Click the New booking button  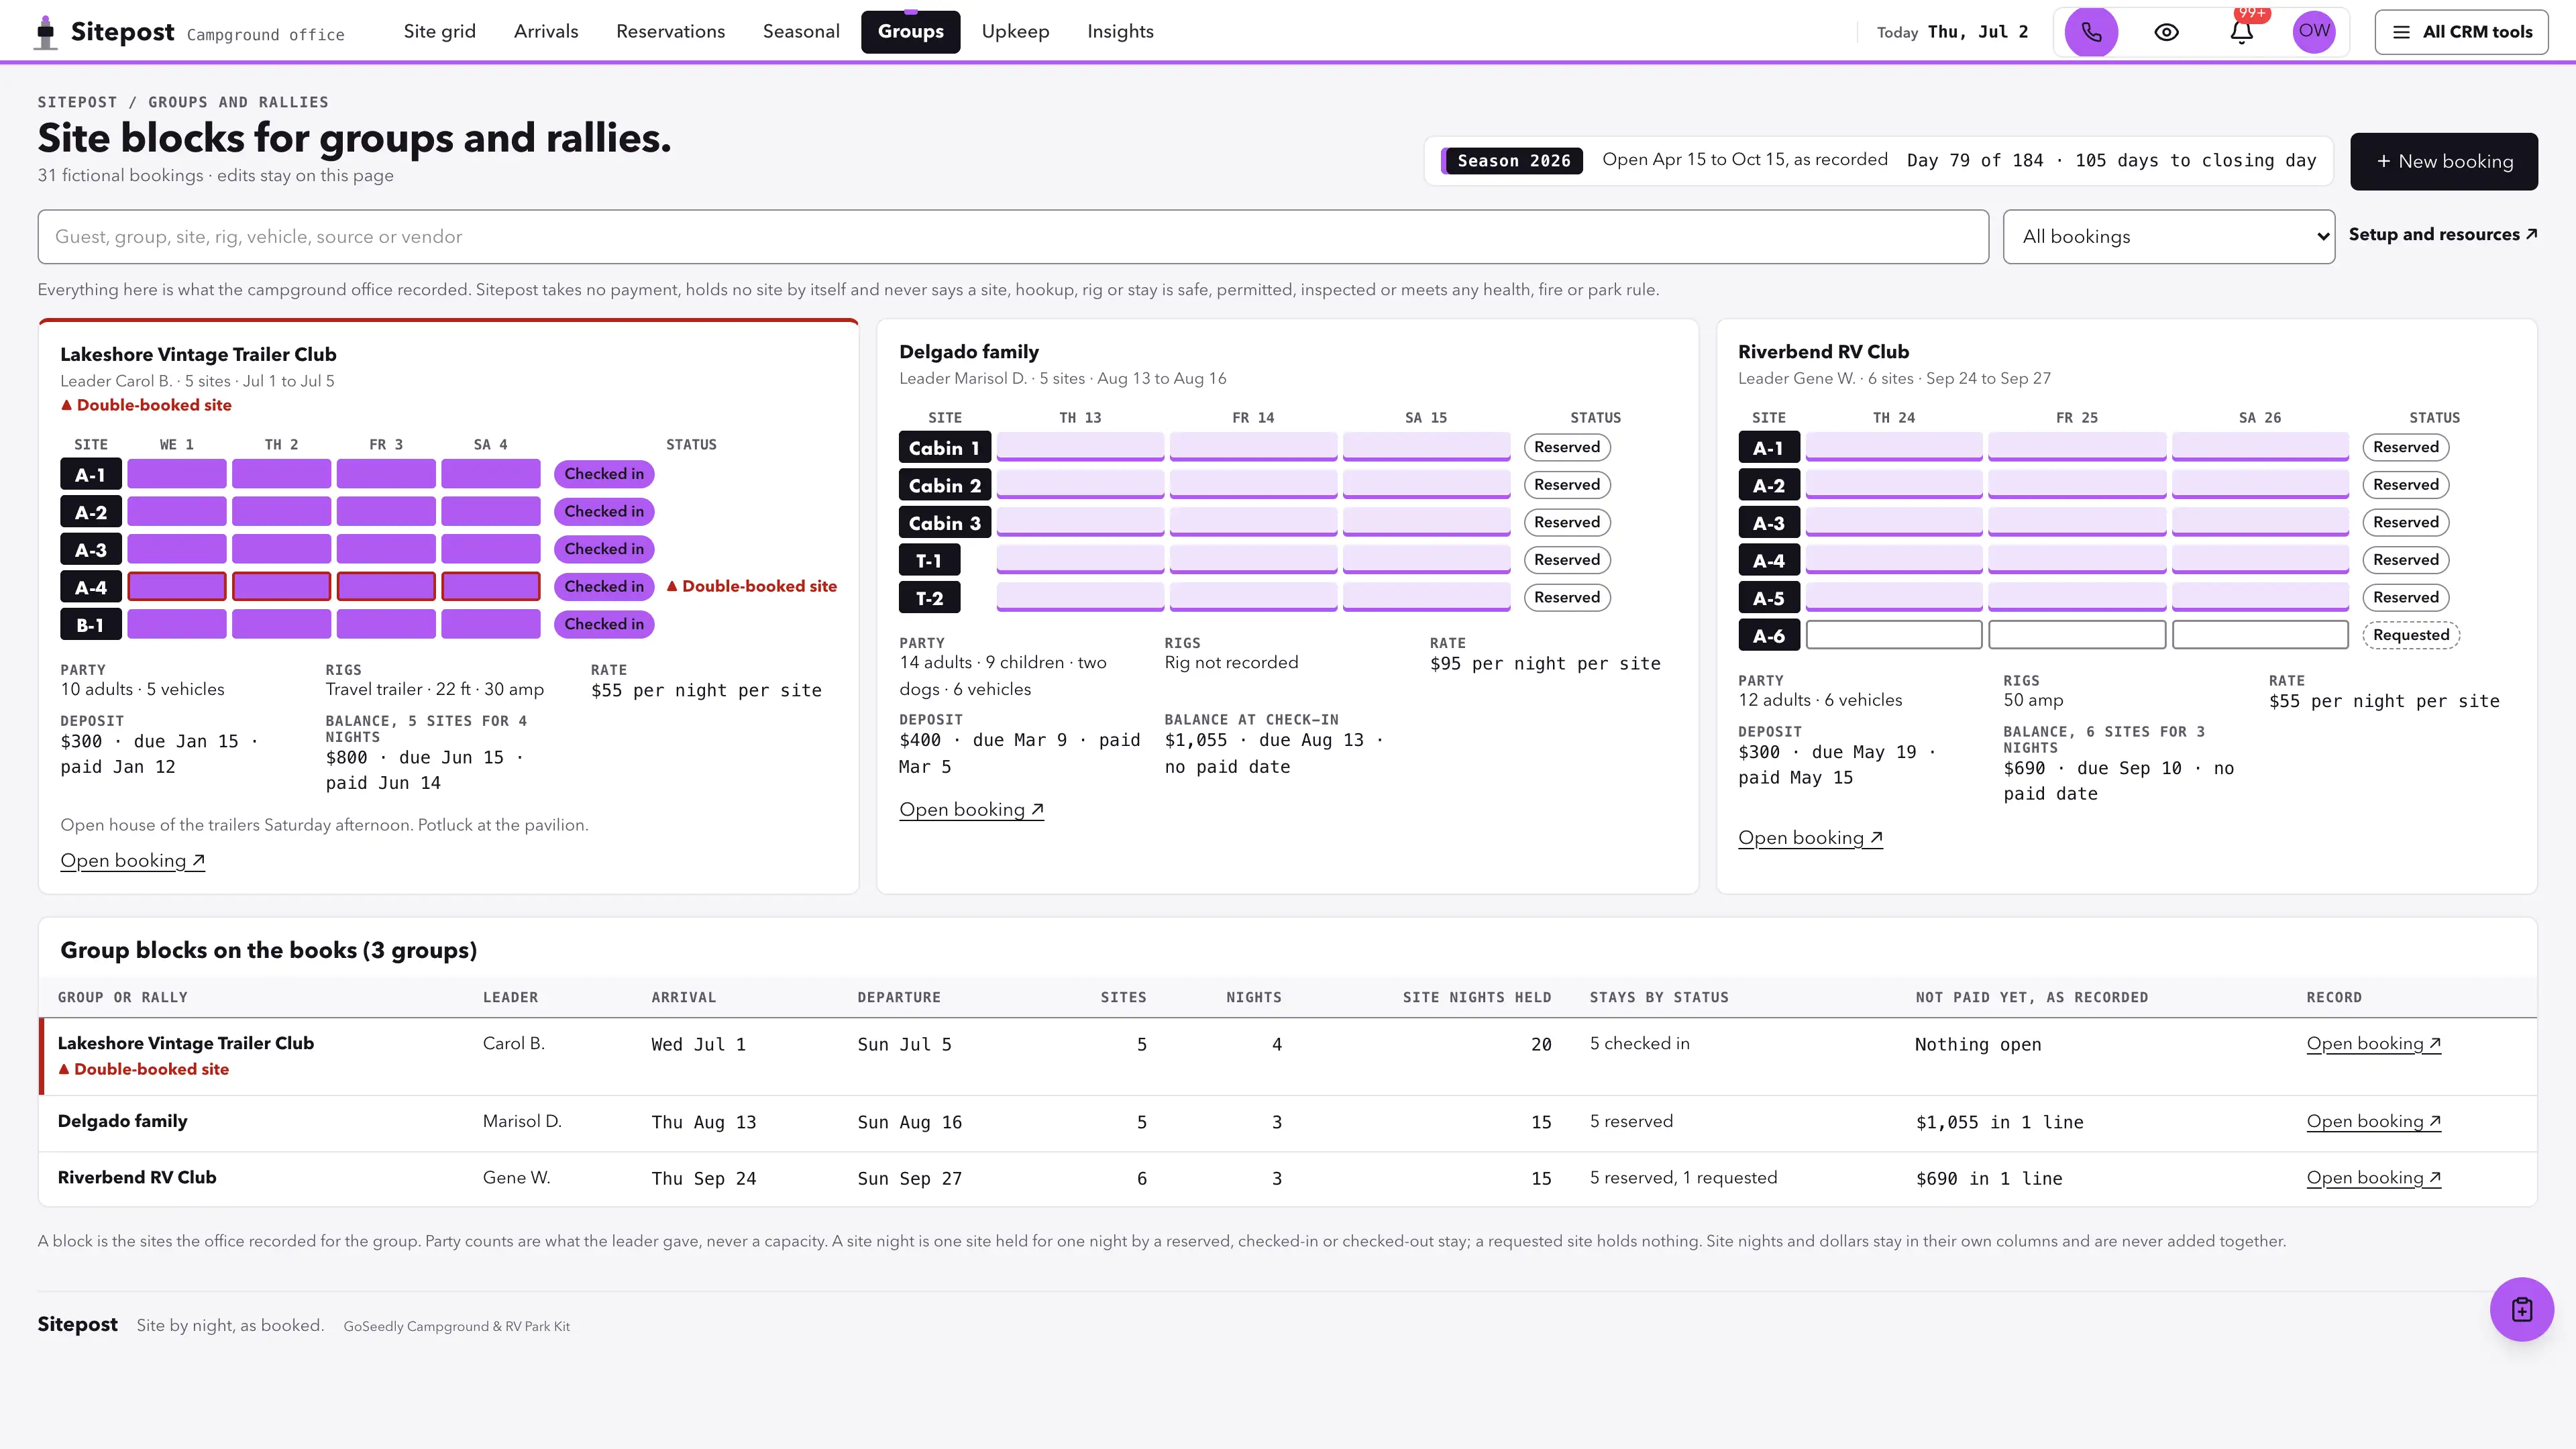(2443, 161)
